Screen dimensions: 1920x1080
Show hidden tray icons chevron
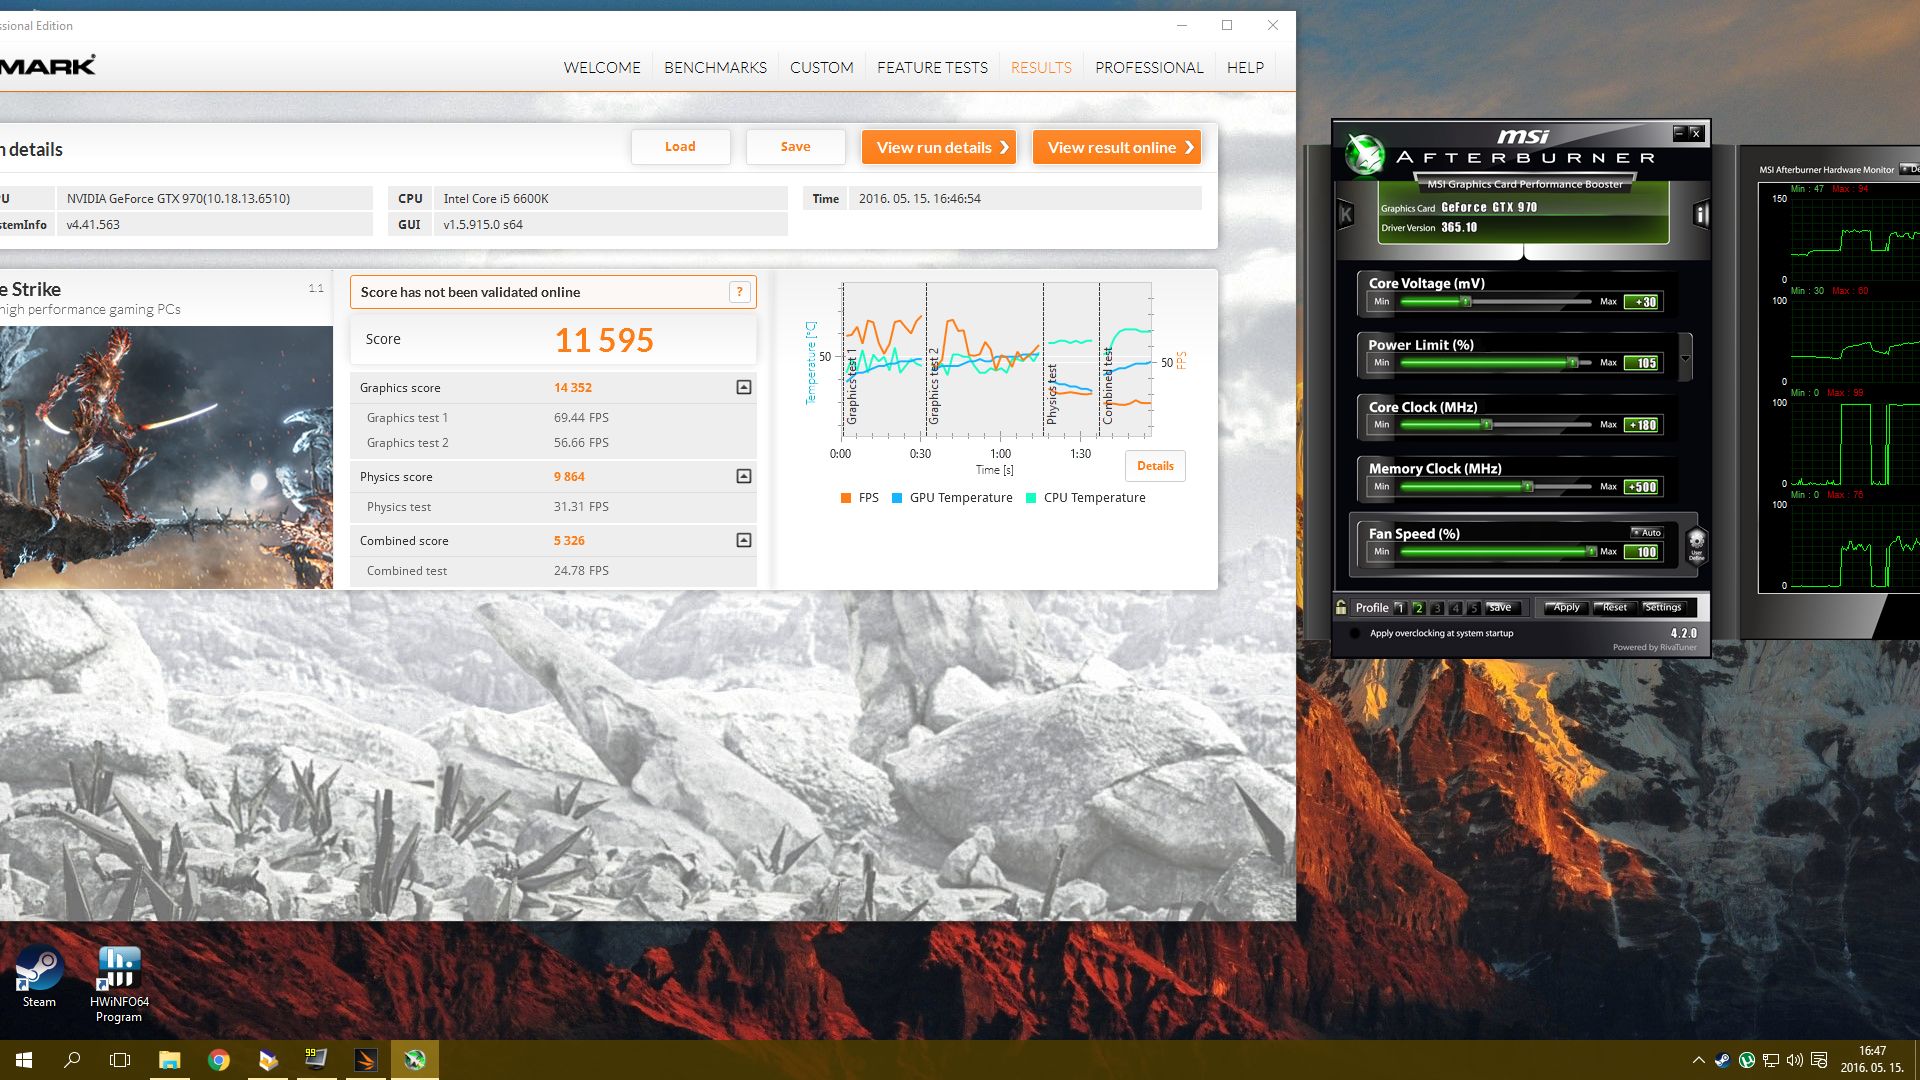[x=1698, y=1060]
